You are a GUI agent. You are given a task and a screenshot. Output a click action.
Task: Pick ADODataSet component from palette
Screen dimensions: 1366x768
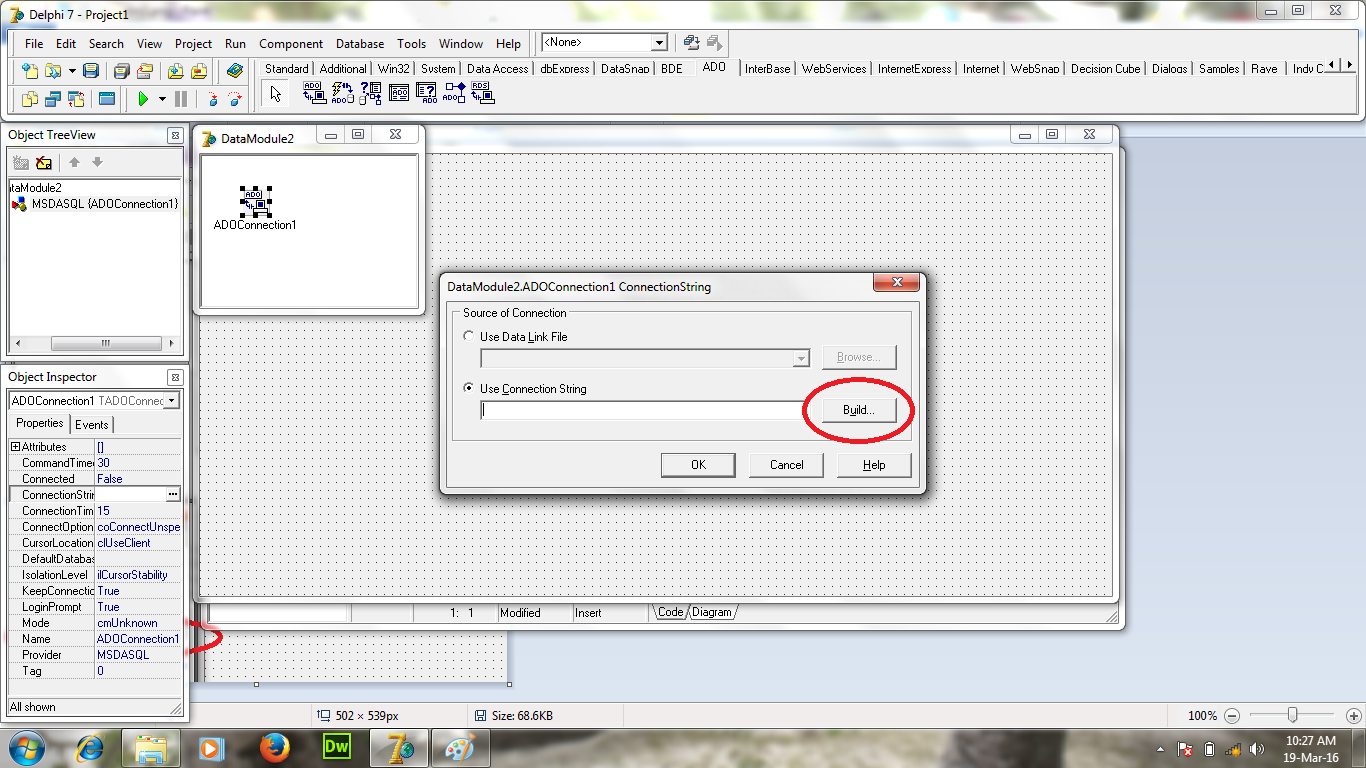point(371,93)
